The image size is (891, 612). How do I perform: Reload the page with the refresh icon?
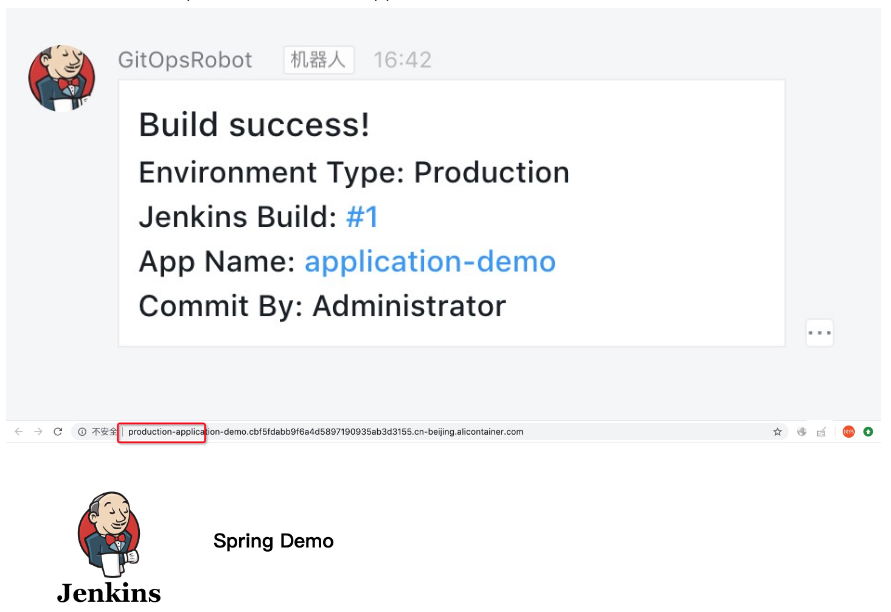[x=57, y=432]
